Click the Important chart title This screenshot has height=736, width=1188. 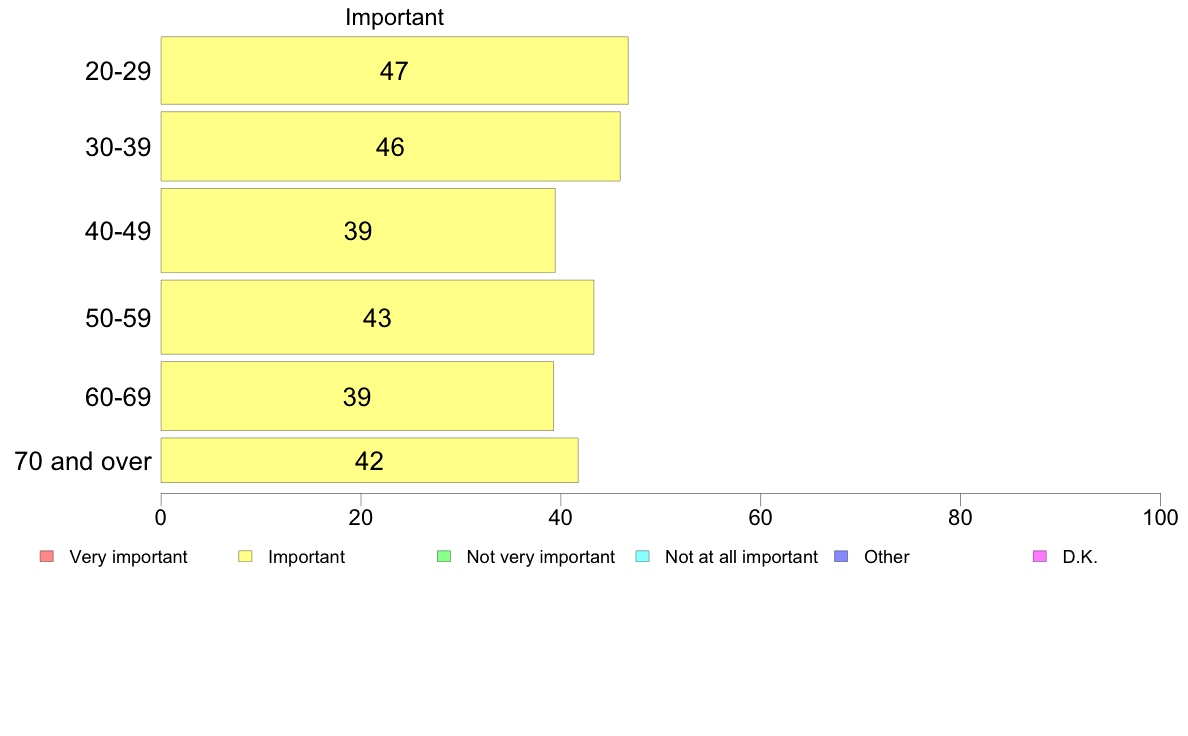coord(395,17)
